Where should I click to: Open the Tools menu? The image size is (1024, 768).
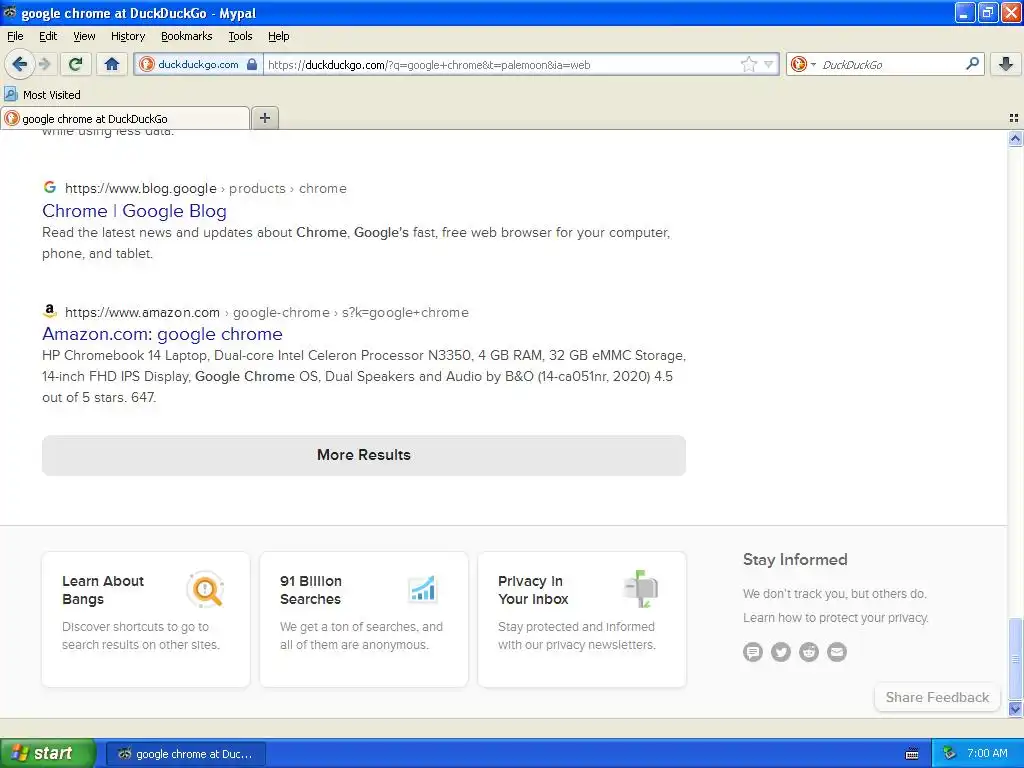point(240,36)
